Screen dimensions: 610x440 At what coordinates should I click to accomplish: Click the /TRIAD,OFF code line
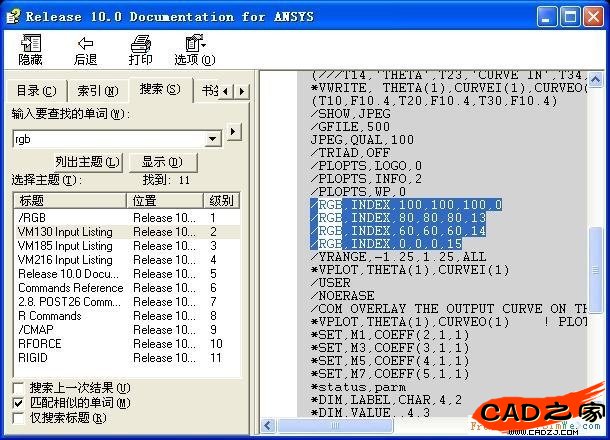350,153
